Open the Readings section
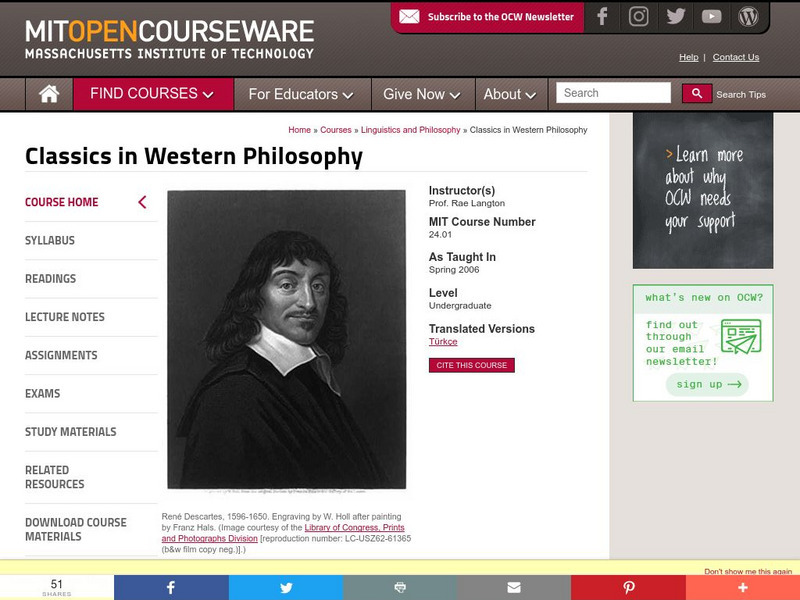 click(x=51, y=279)
